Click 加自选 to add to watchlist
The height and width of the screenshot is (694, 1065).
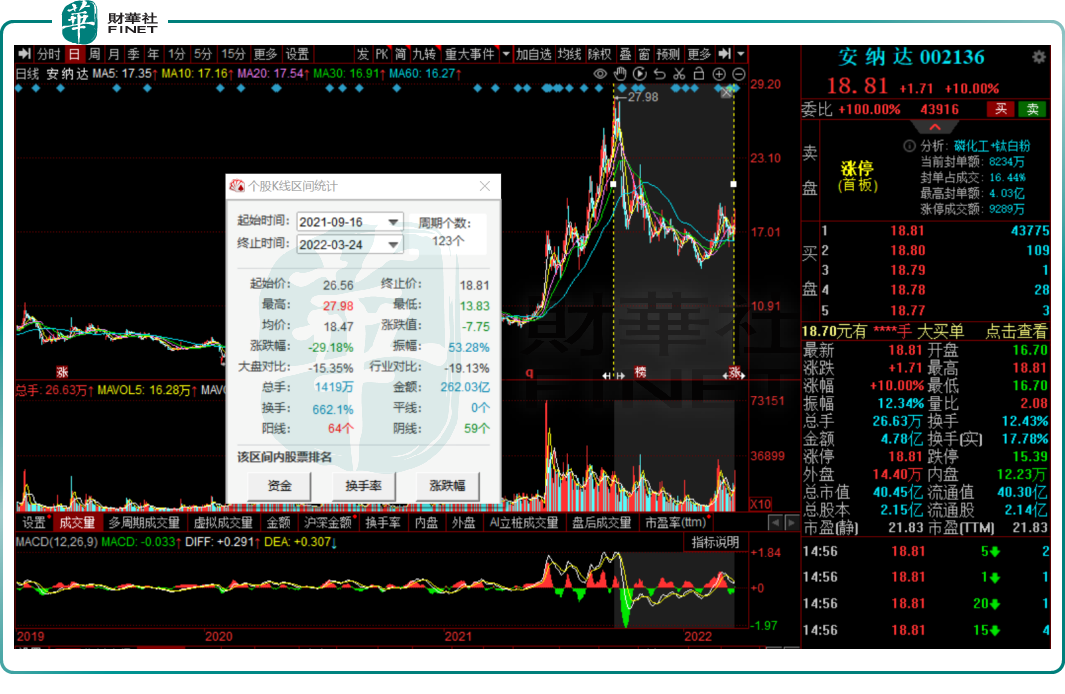533,54
